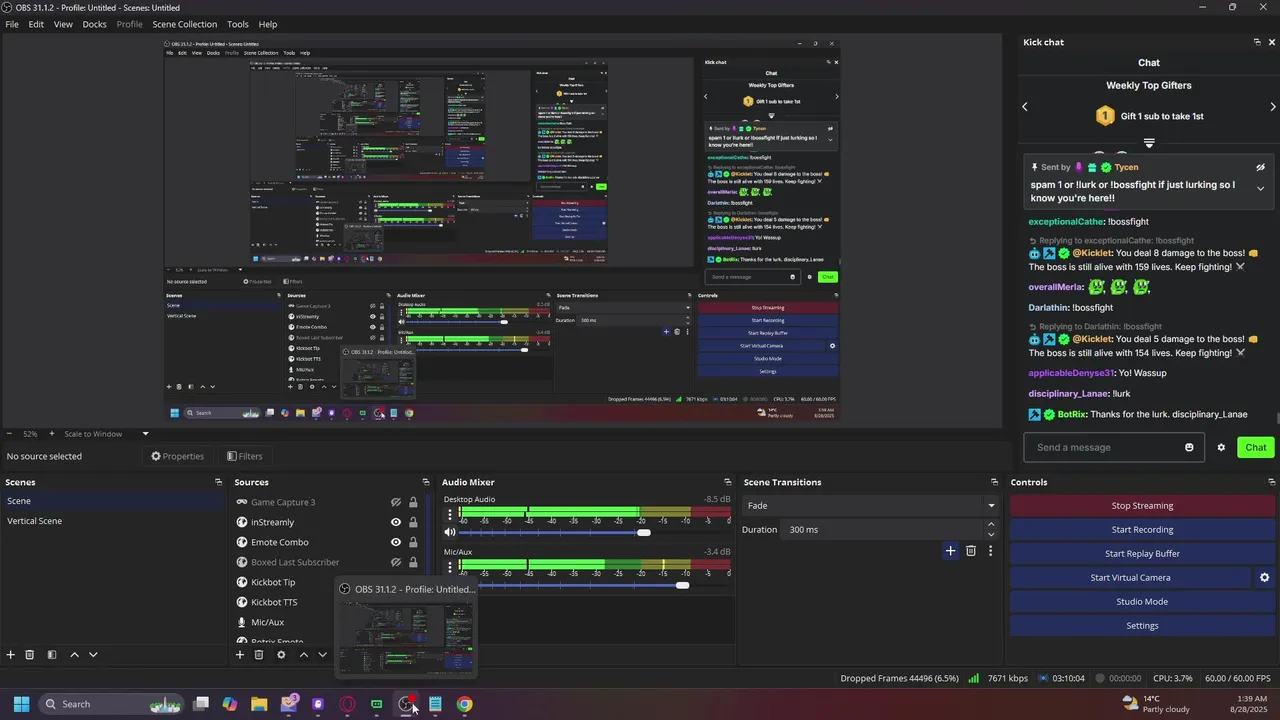Image resolution: width=1280 pixels, height=720 pixels.
Task: Open Virtual Camera settings gear
Action: coord(1264,578)
